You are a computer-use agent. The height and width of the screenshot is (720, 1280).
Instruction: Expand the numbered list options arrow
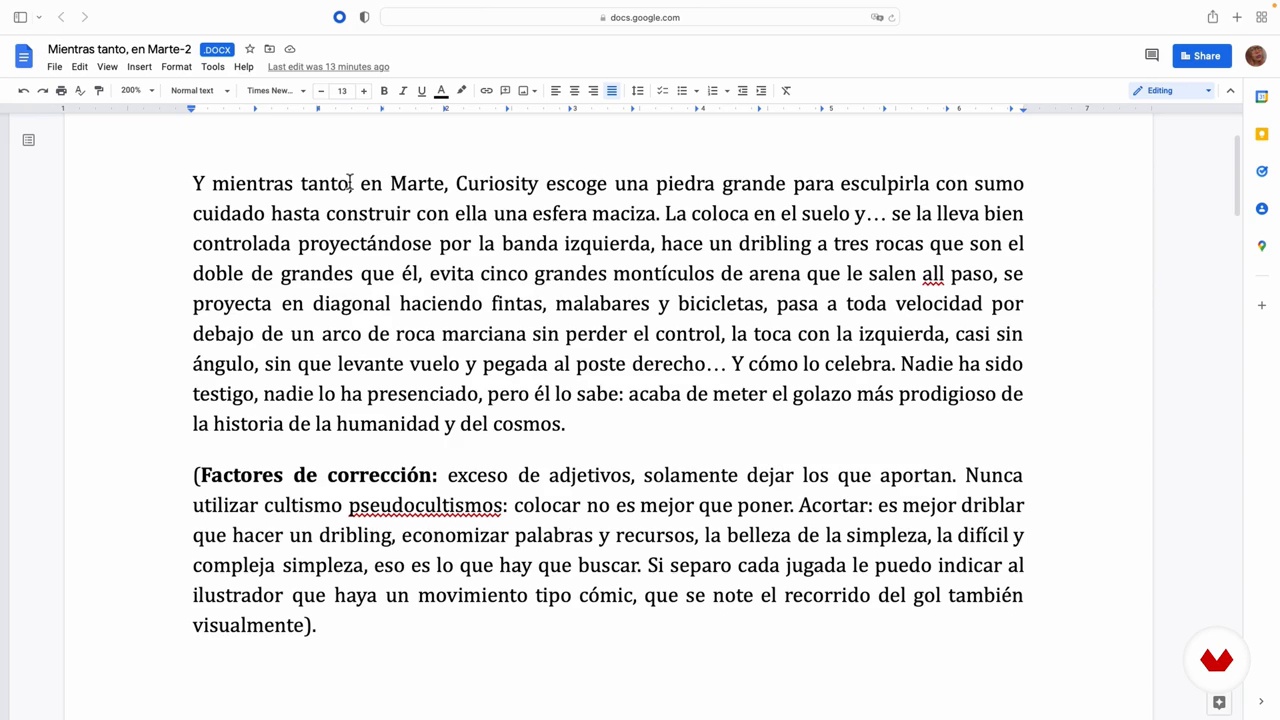pos(727,91)
